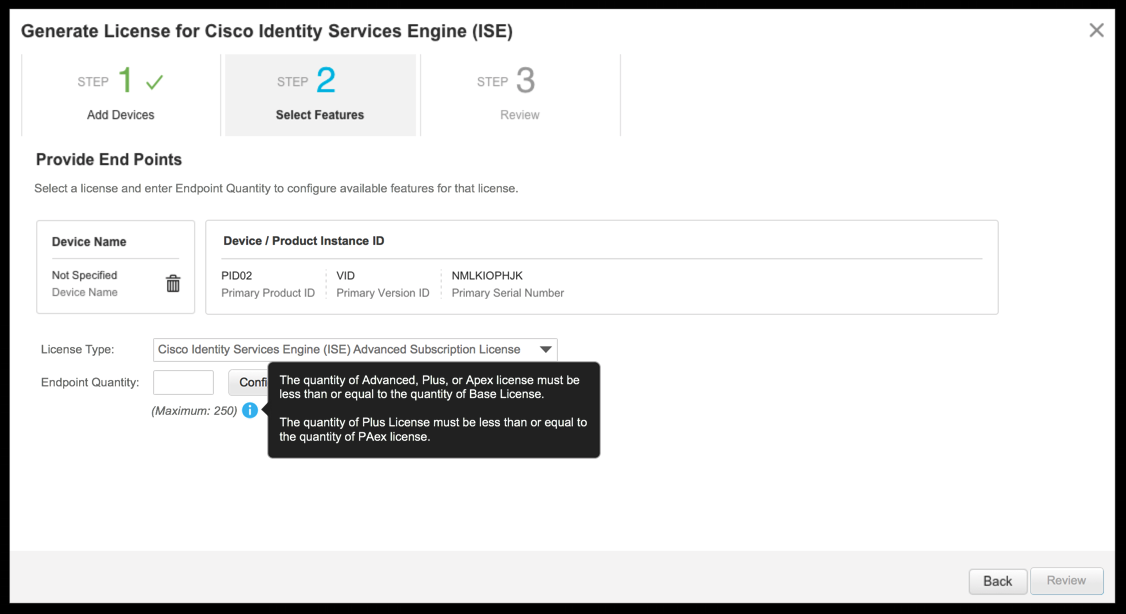Click the Provide End Points heading
The height and width of the screenshot is (614, 1126).
[x=108, y=159]
